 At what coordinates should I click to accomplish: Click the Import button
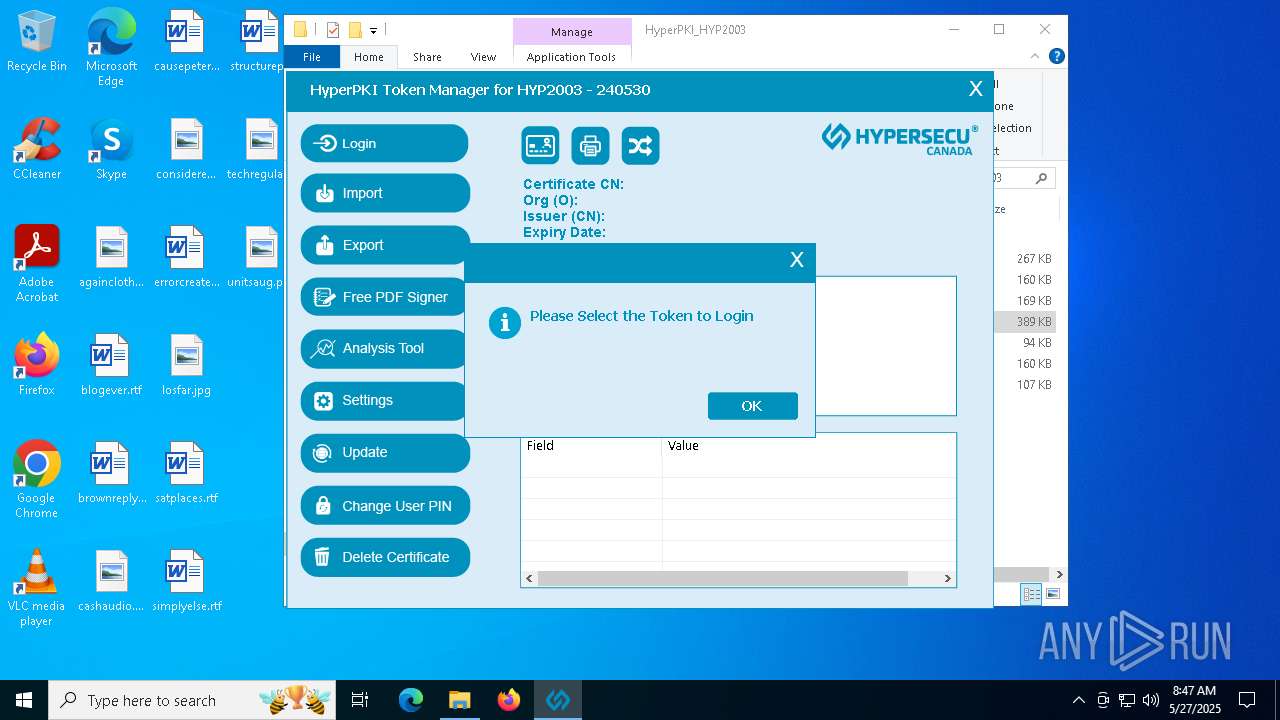click(384, 193)
